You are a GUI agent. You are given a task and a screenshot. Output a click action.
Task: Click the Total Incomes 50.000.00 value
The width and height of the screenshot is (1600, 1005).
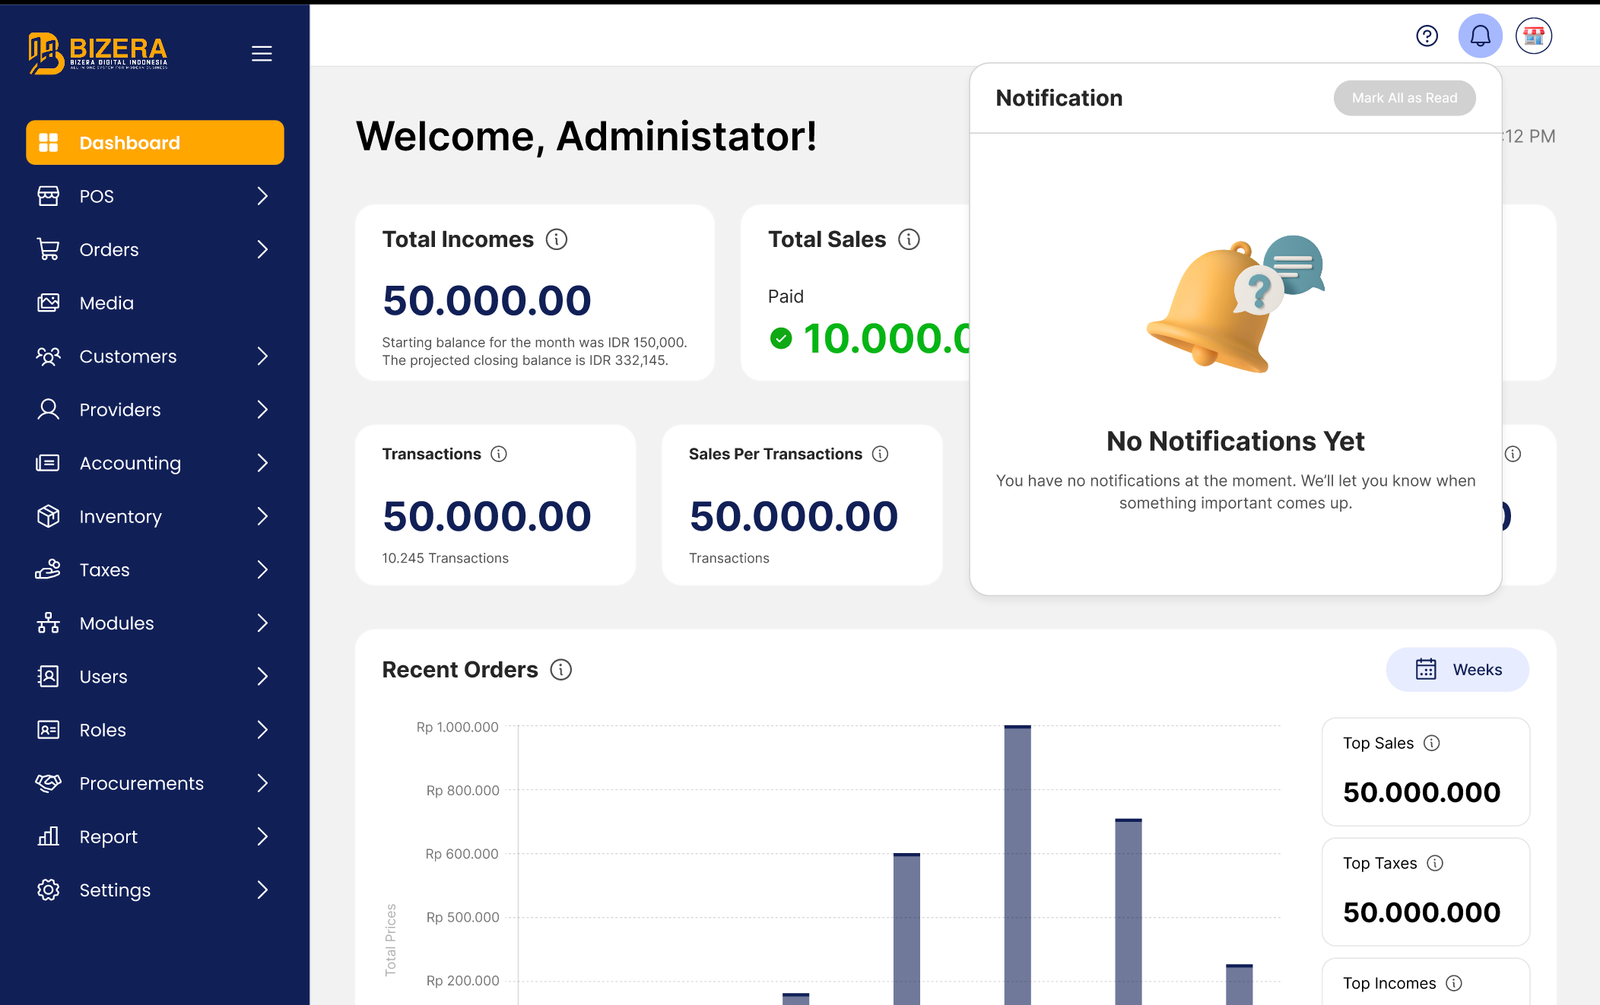487,300
